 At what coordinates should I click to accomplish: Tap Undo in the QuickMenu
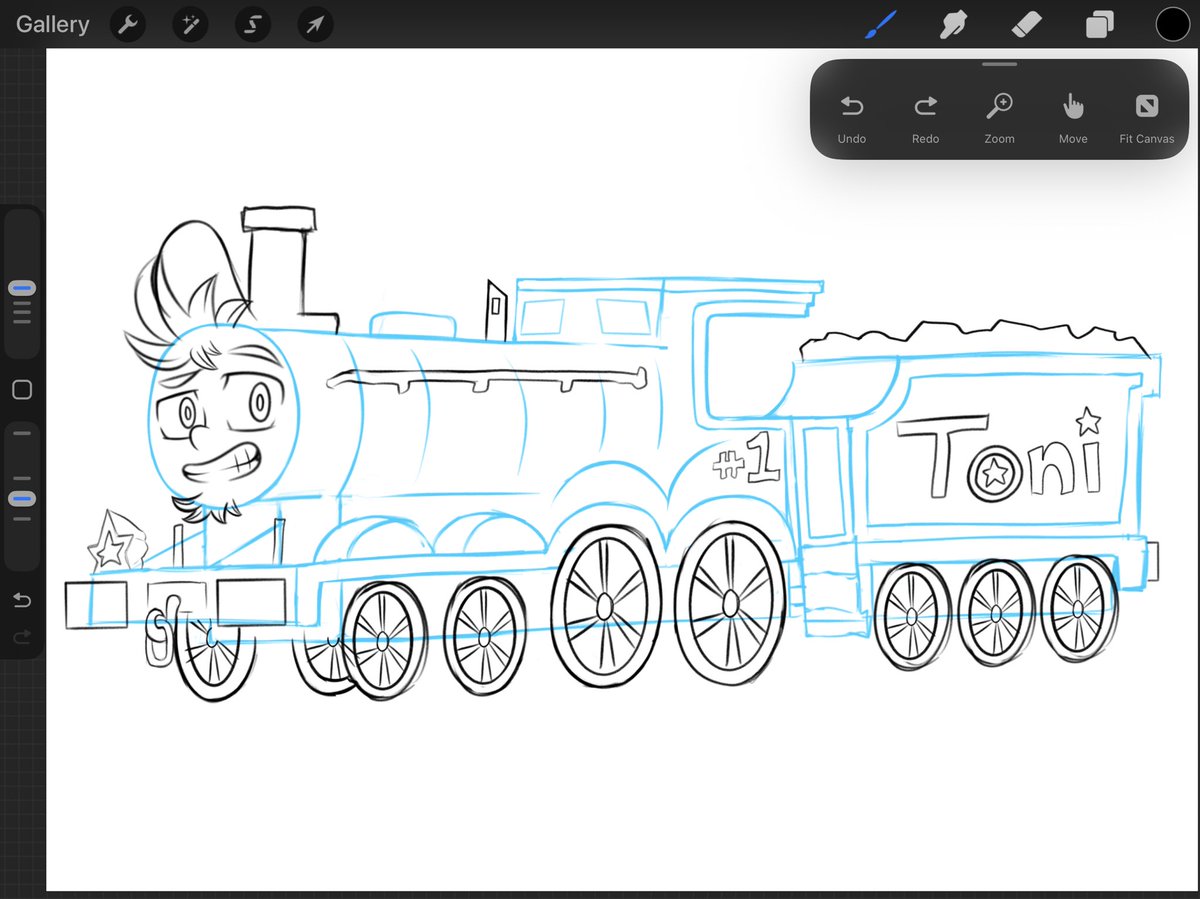[852, 119]
